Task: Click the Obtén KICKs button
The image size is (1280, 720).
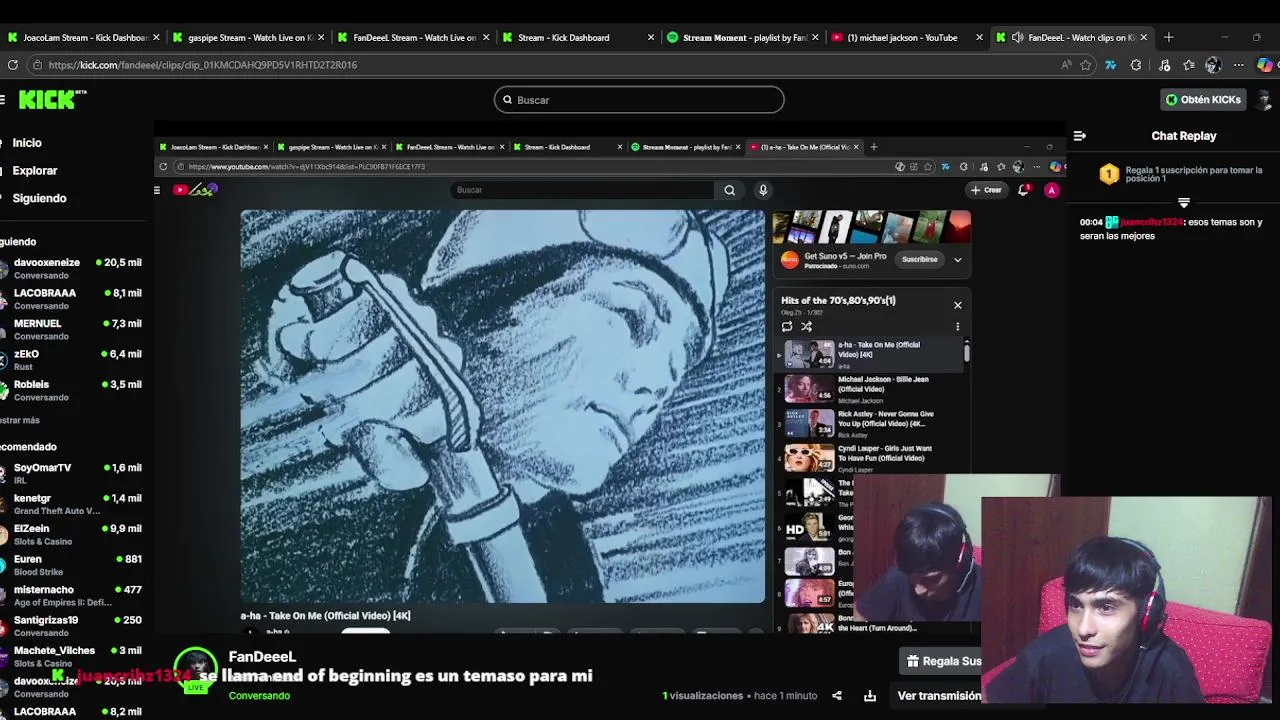Action: 1203,99
